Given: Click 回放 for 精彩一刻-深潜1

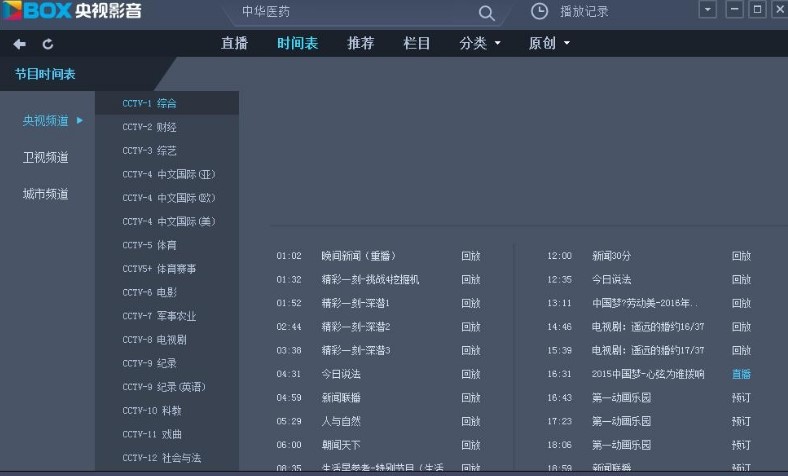Looking at the screenshot, I should [x=471, y=303].
